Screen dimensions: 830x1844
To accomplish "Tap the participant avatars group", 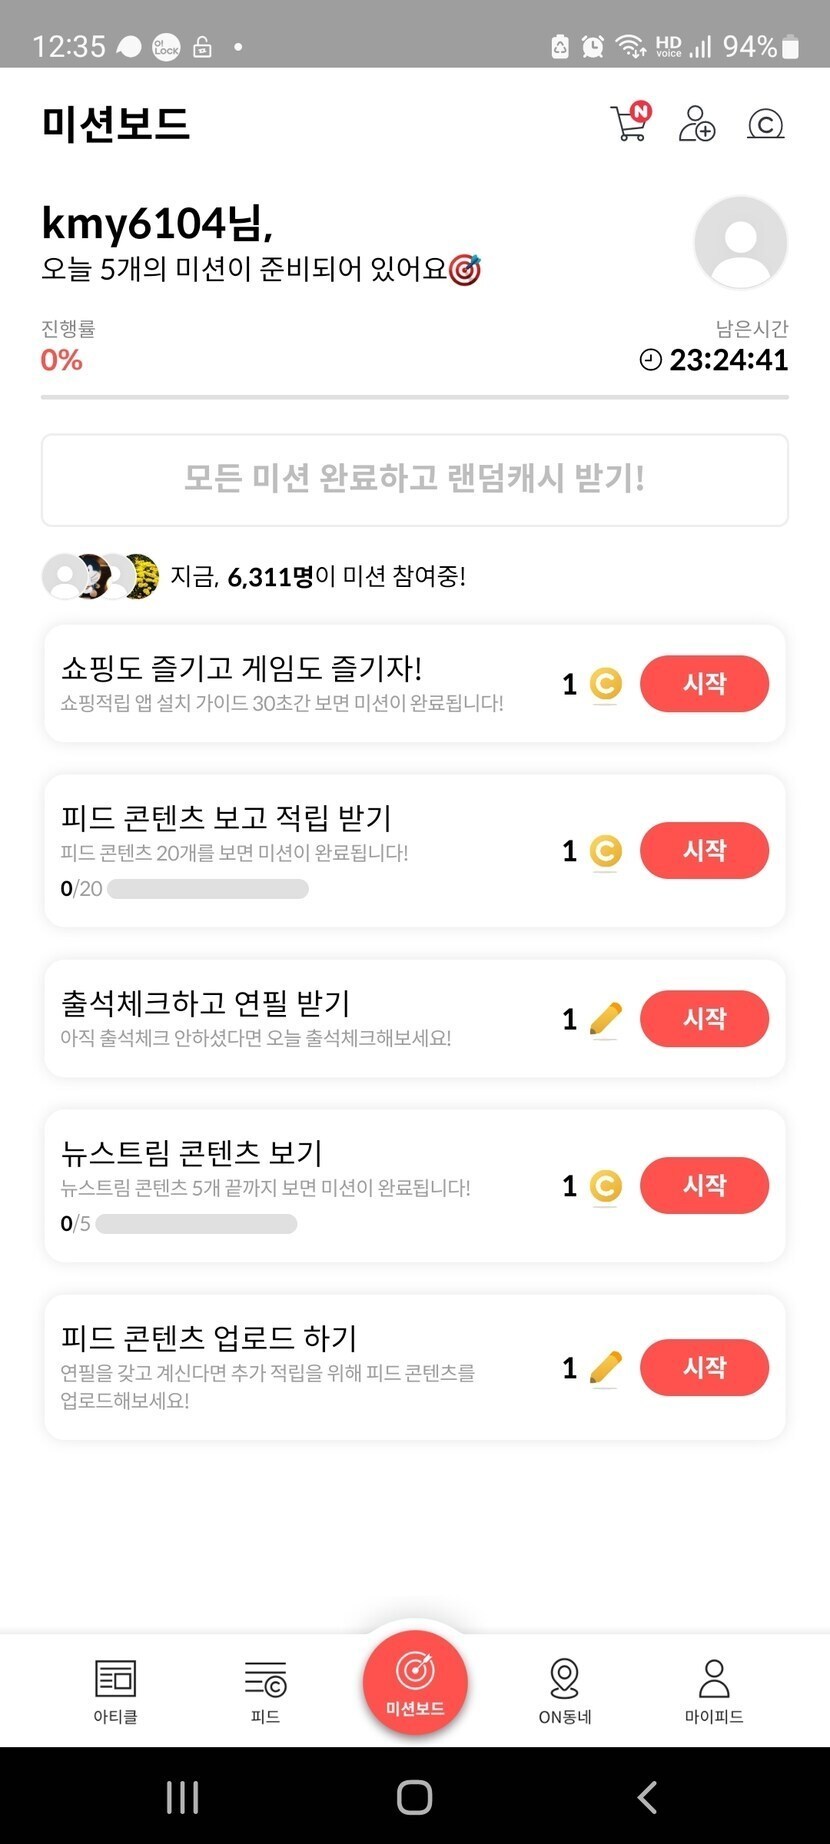I will pos(100,576).
